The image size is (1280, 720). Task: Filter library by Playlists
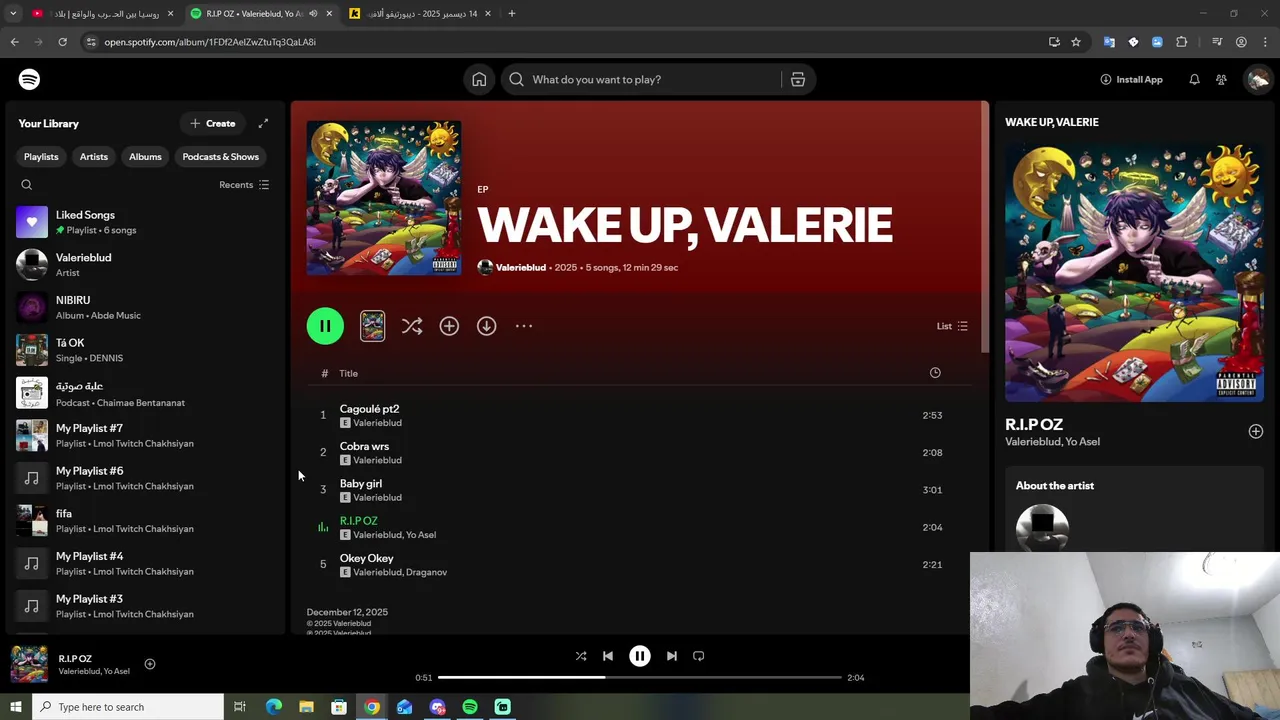pos(41,157)
